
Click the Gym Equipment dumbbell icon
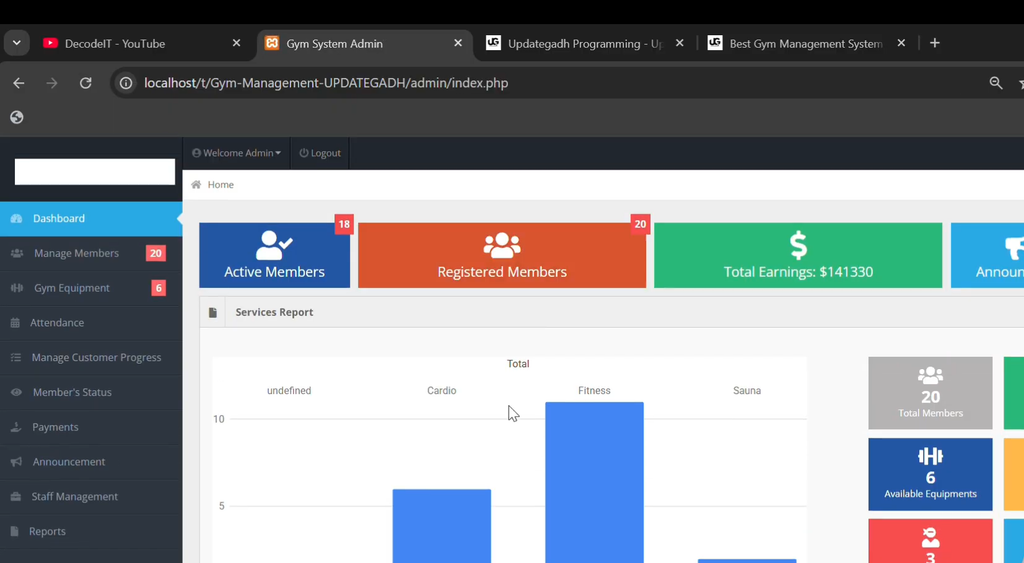[17, 288]
